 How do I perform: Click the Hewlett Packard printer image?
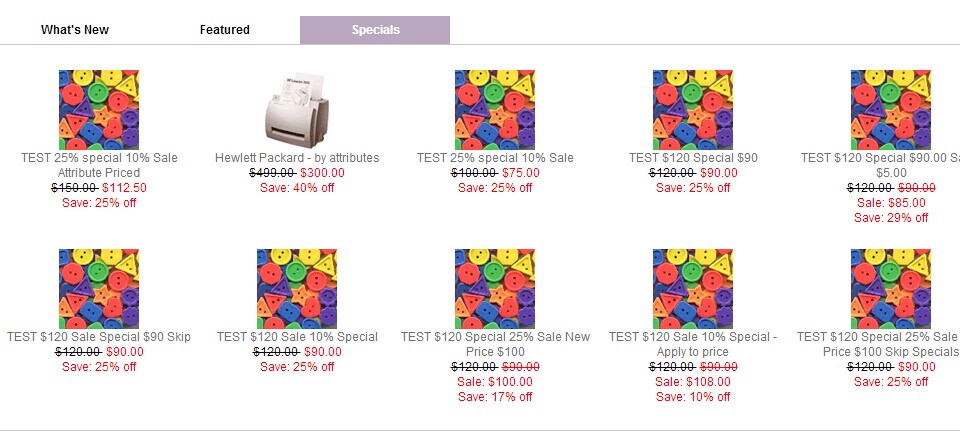297,110
